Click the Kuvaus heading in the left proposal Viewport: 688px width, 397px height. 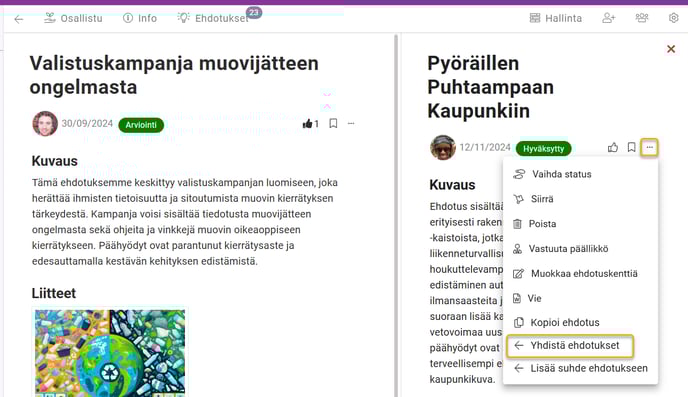click(x=54, y=161)
